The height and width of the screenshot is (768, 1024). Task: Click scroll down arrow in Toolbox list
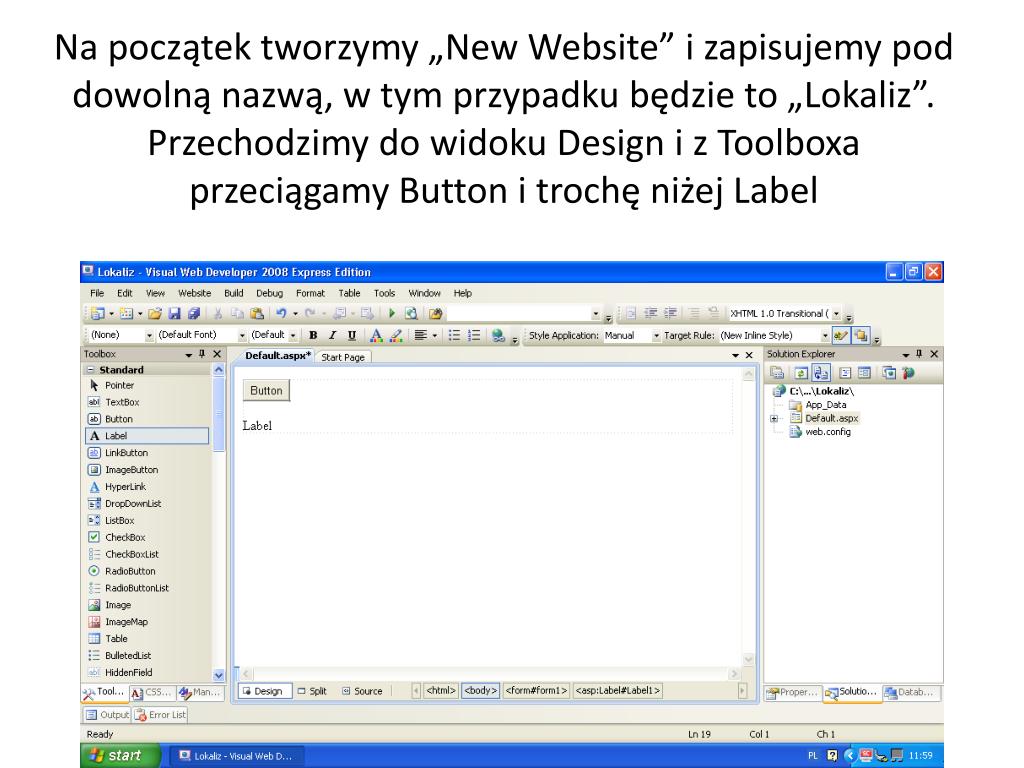click(x=219, y=675)
